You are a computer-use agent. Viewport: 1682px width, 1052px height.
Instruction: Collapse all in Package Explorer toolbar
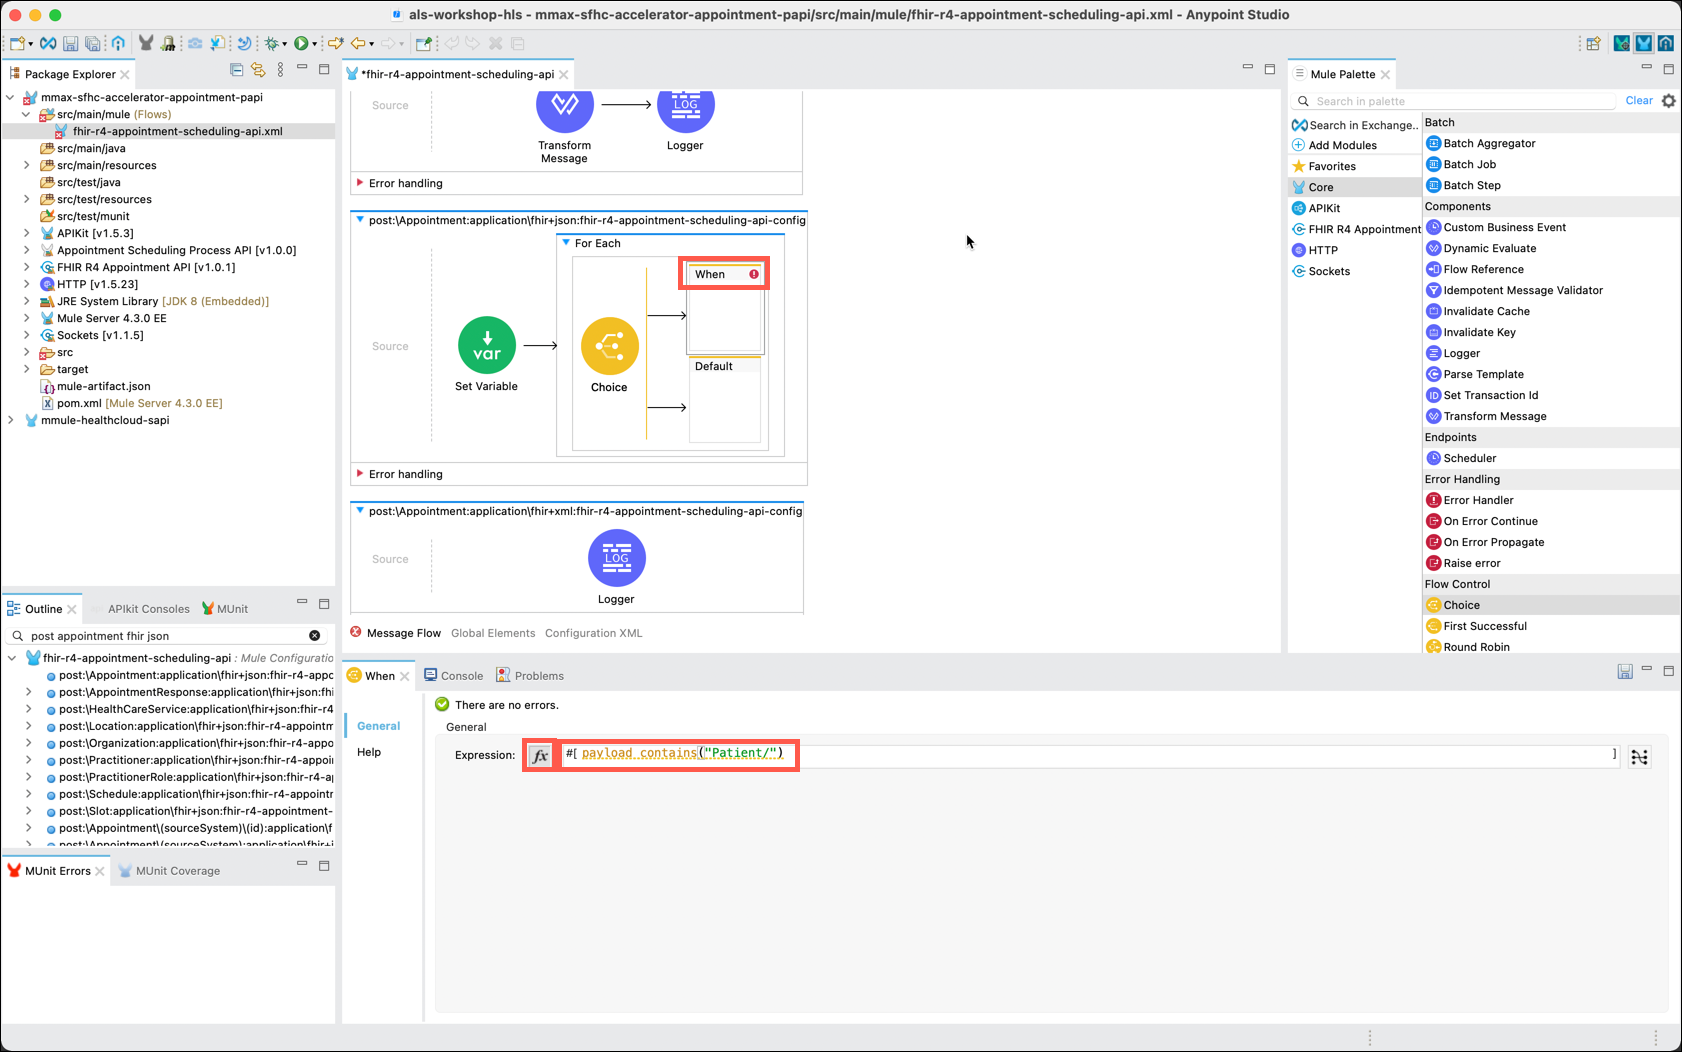pos(236,70)
